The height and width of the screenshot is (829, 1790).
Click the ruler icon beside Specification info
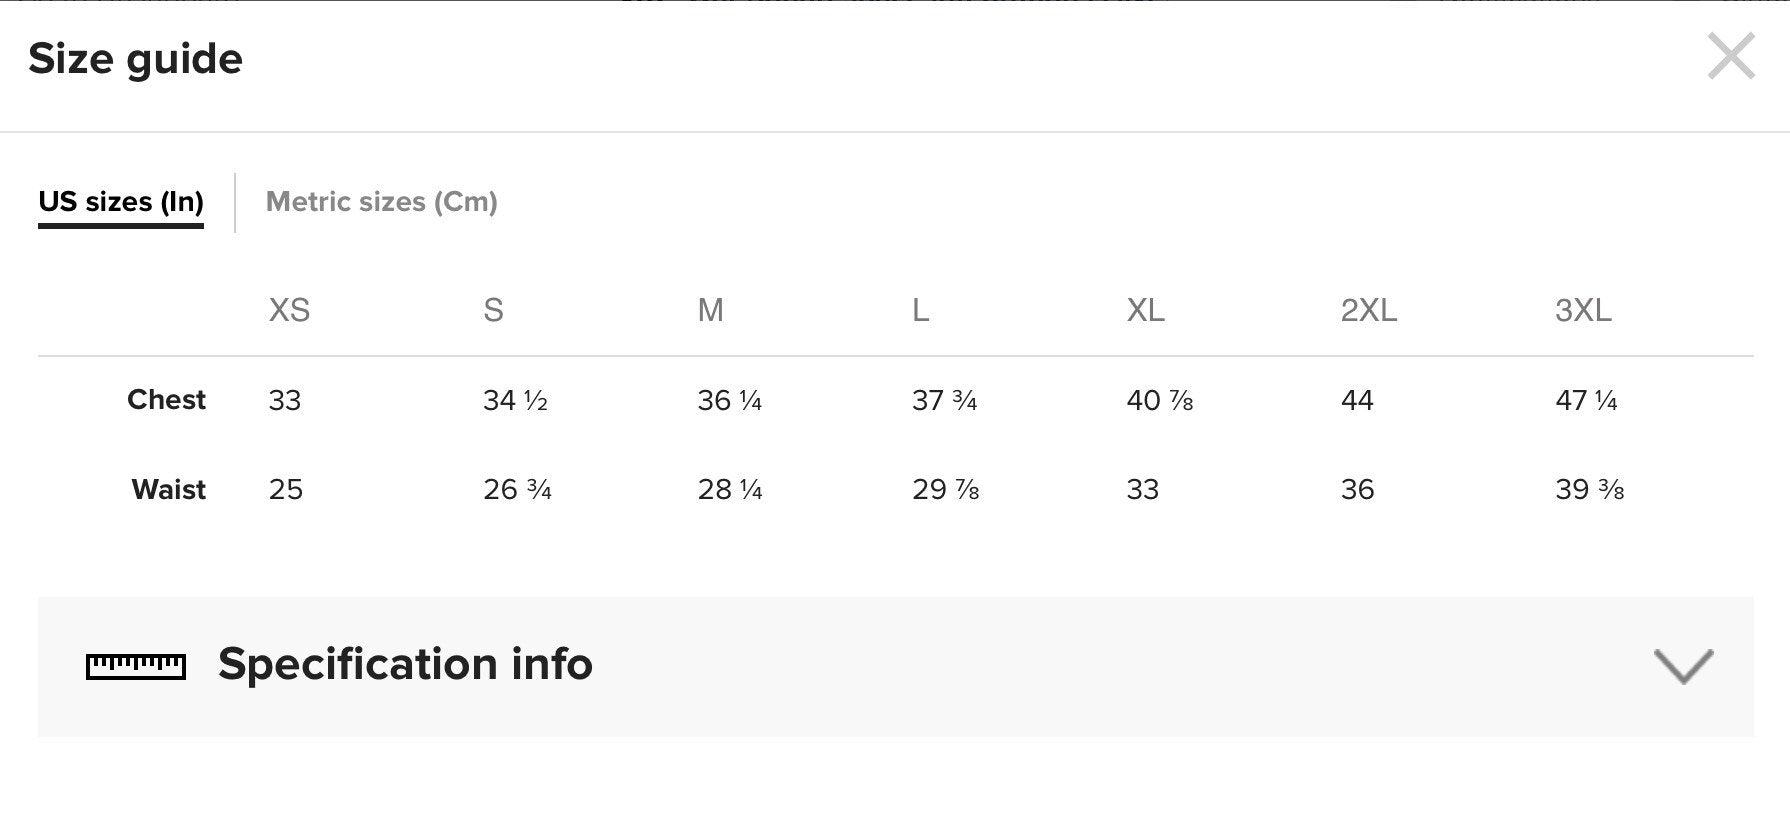click(136, 666)
